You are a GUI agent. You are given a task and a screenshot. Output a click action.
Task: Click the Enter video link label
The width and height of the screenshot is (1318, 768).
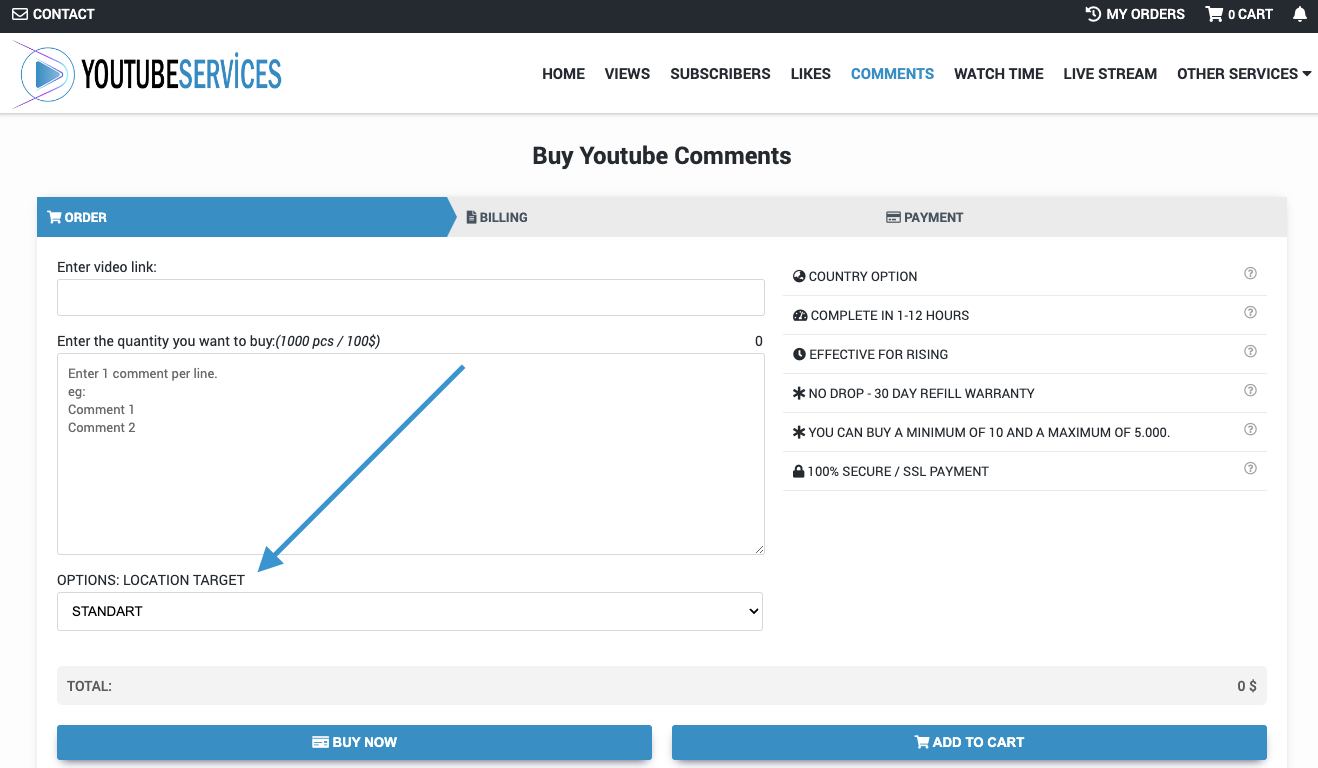coord(107,267)
